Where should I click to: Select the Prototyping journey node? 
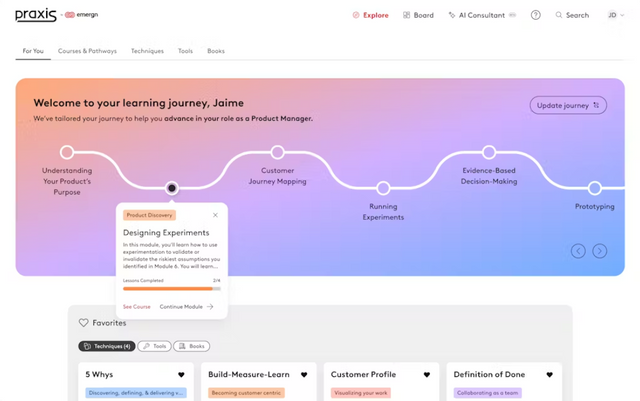tap(595, 188)
